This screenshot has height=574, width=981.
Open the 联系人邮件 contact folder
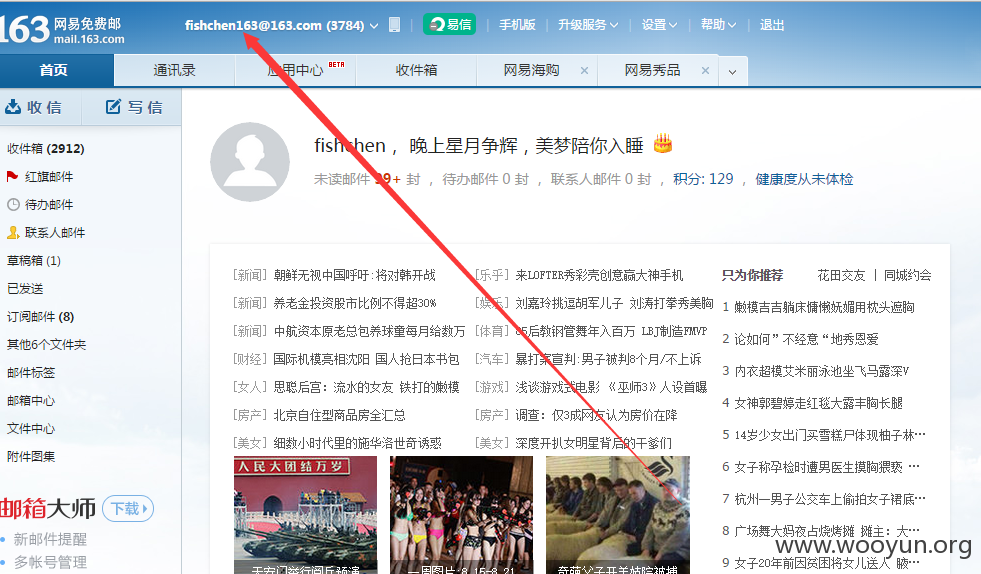click(x=46, y=232)
